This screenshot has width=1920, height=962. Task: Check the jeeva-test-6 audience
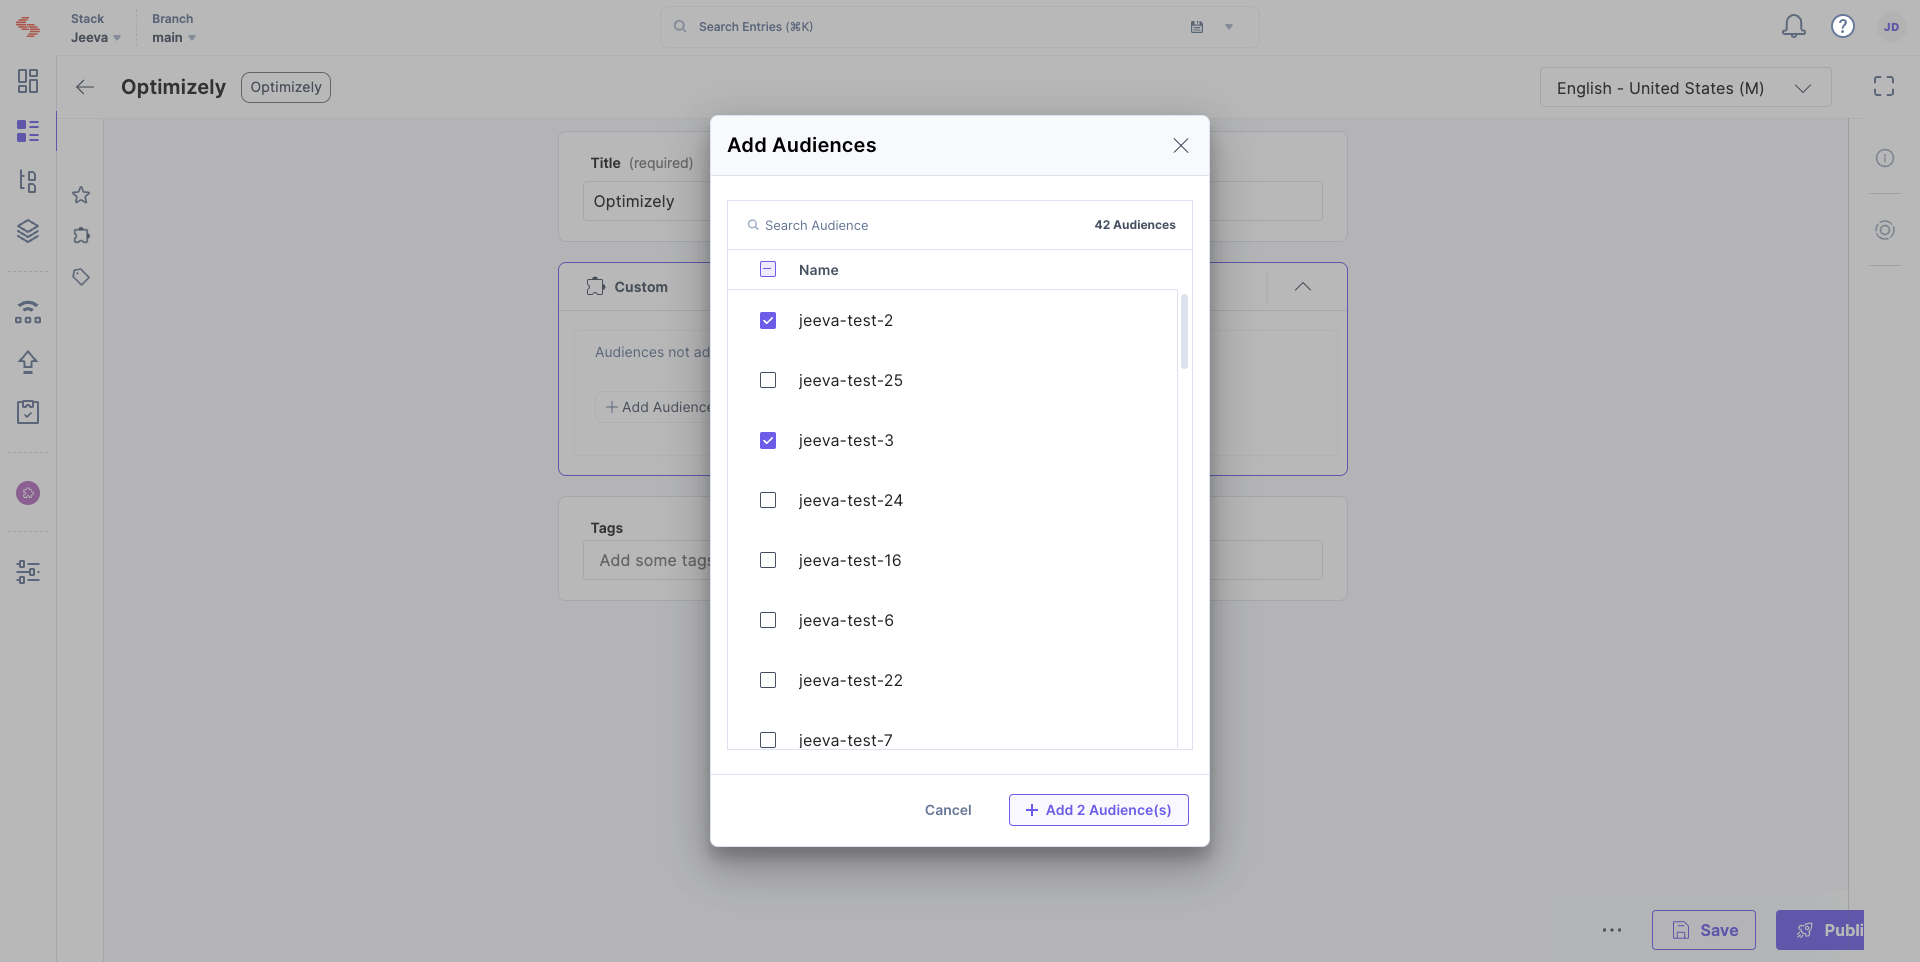coord(768,620)
